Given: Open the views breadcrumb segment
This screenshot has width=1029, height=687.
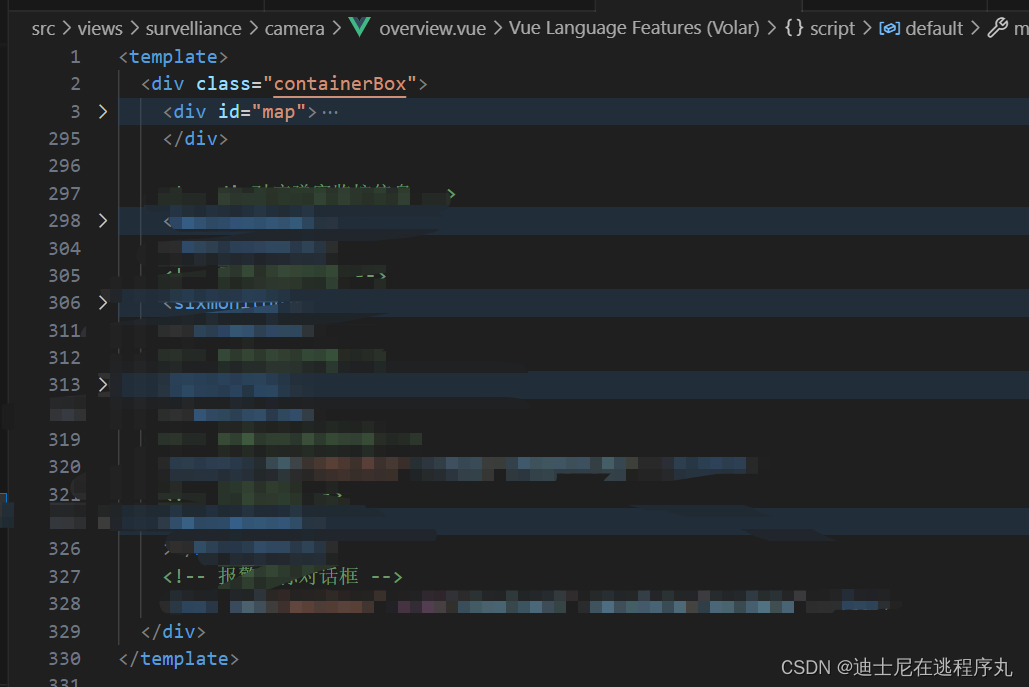Looking at the screenshot, I should pos(100,29).
